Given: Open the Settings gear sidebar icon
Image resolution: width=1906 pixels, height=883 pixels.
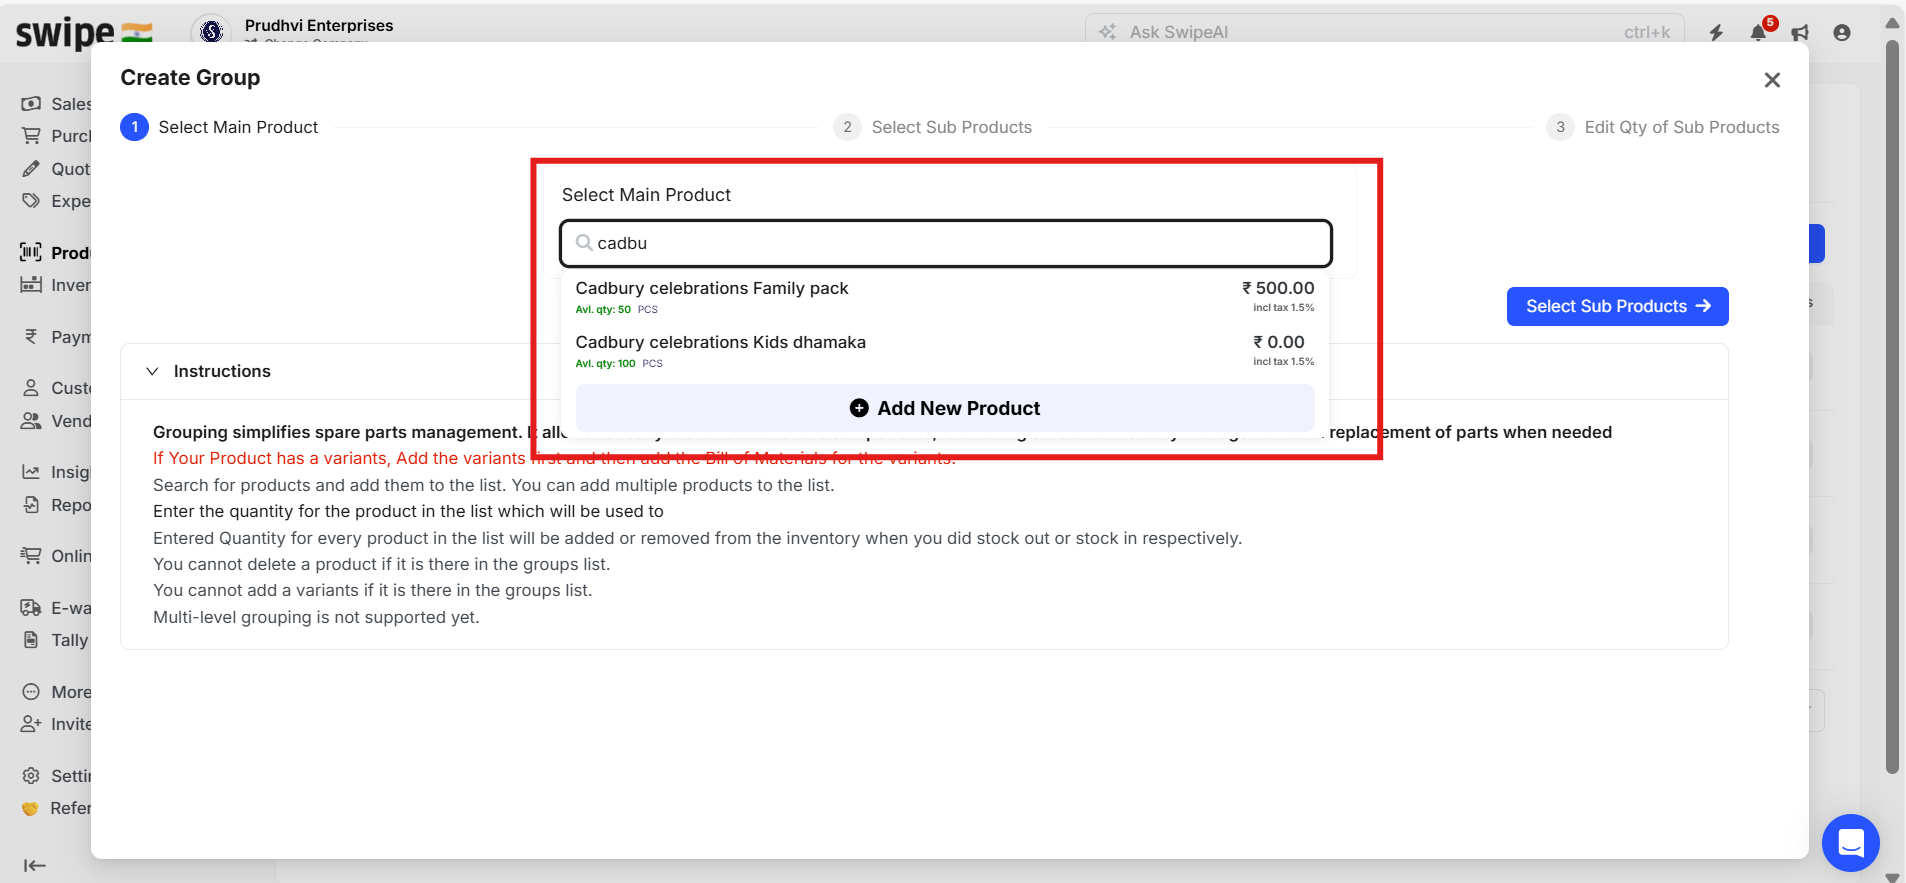Looking at the screenshot, I should [31, 775].
